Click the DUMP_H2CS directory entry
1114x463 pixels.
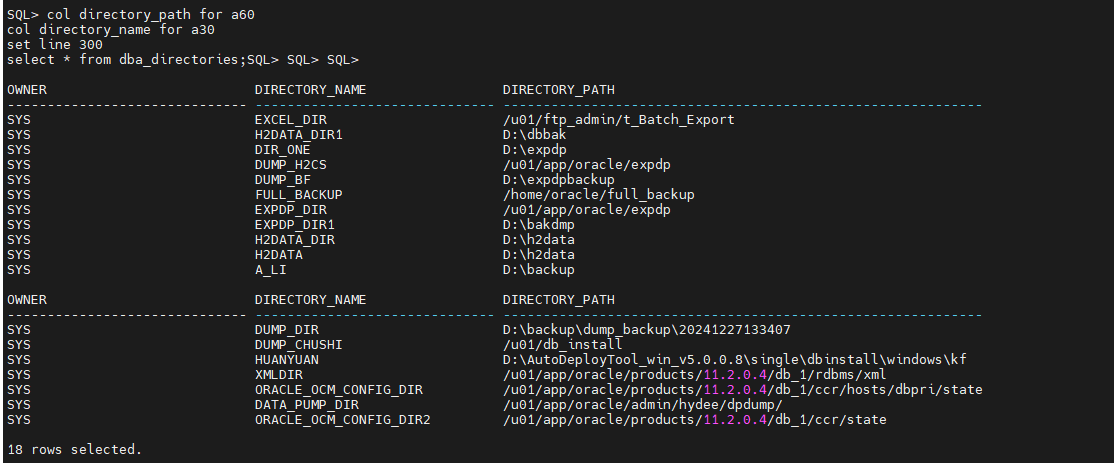pos(291,165)
